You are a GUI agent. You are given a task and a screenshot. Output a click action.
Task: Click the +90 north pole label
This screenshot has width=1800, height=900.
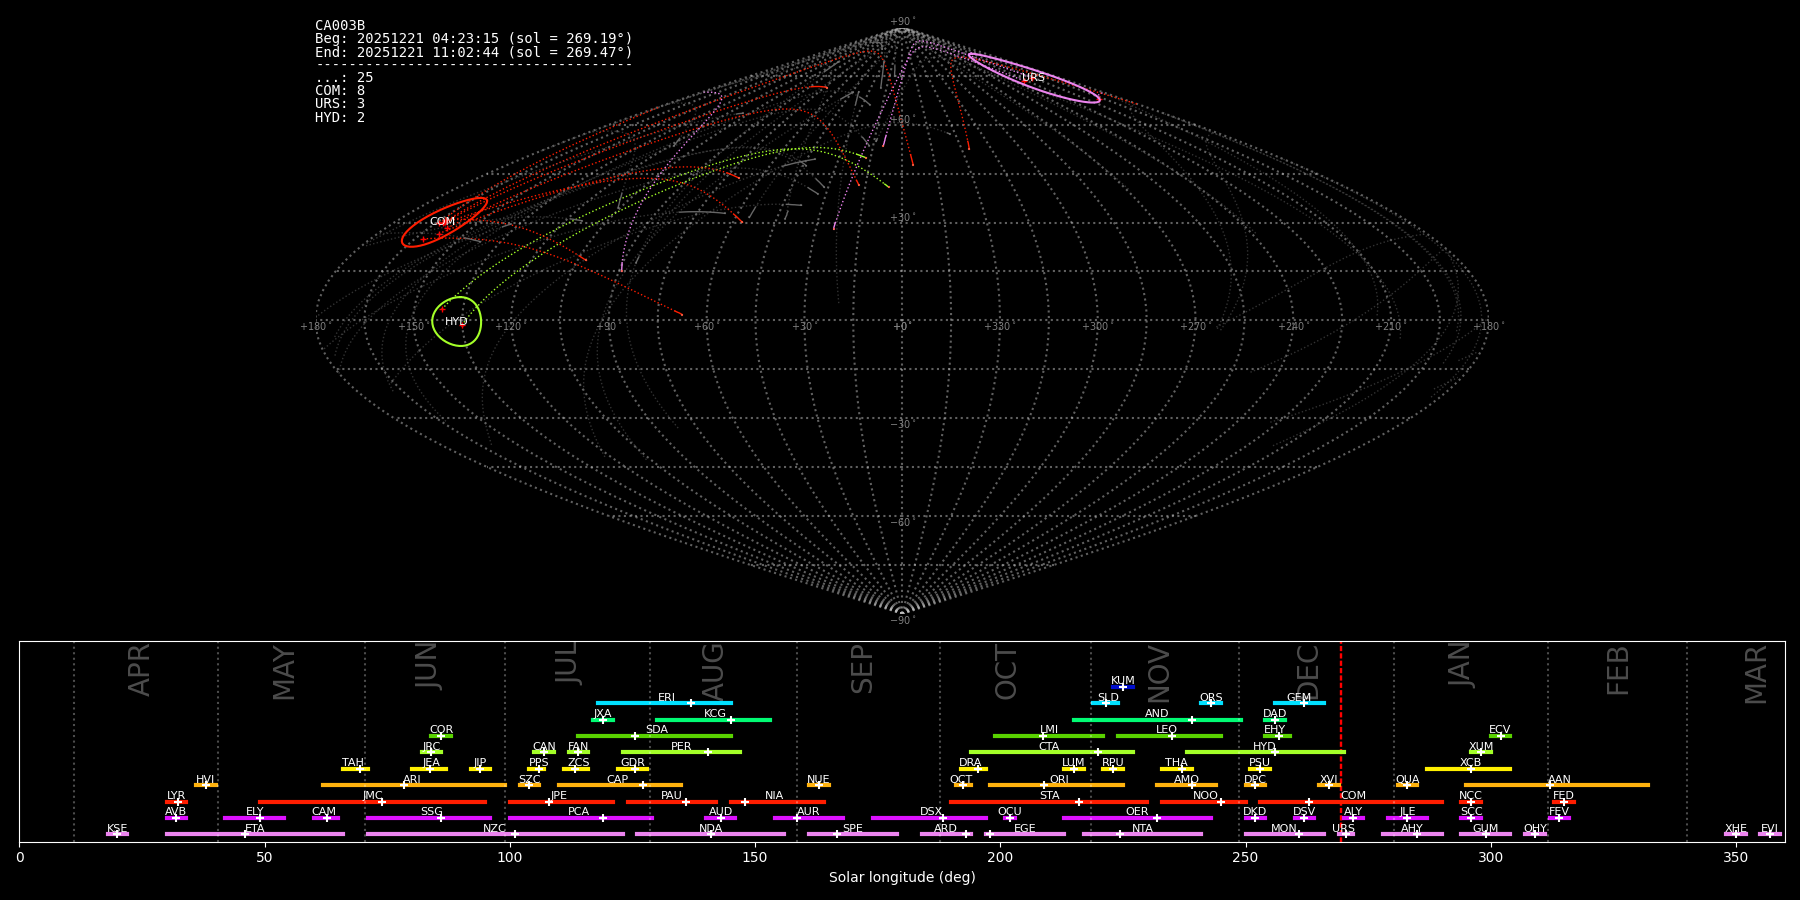point(901,22)
